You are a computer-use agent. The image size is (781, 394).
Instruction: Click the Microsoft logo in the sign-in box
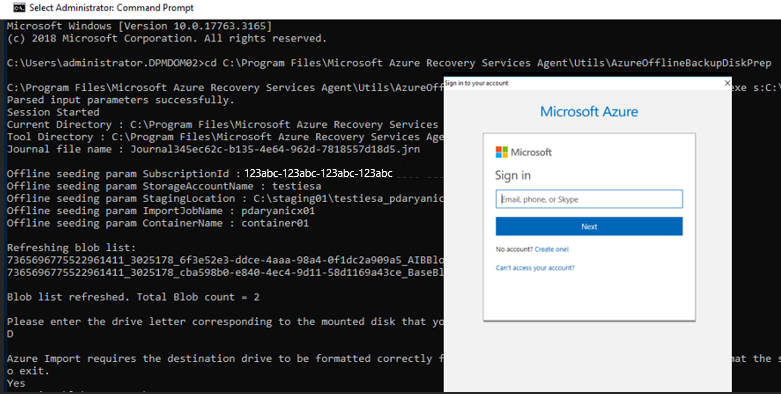[523, 152]
